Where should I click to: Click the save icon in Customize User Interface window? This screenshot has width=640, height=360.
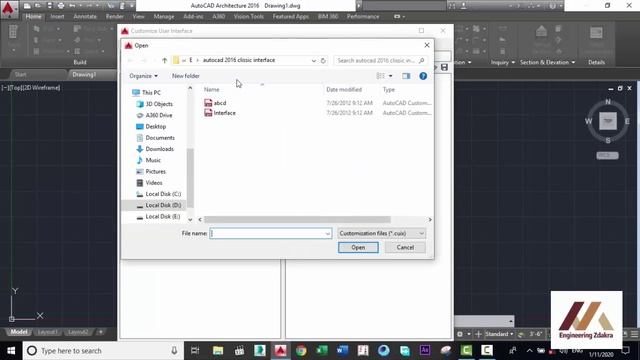coord(444,67)
